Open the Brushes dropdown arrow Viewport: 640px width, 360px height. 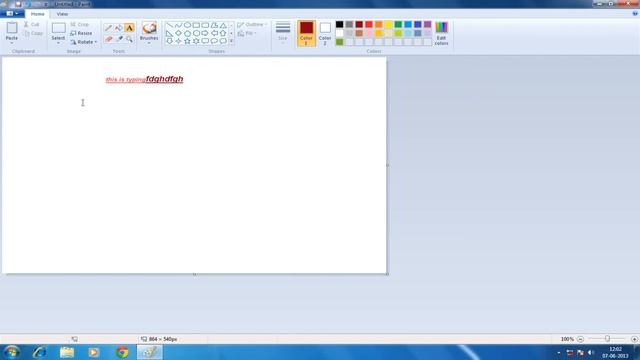click(149, 43)
